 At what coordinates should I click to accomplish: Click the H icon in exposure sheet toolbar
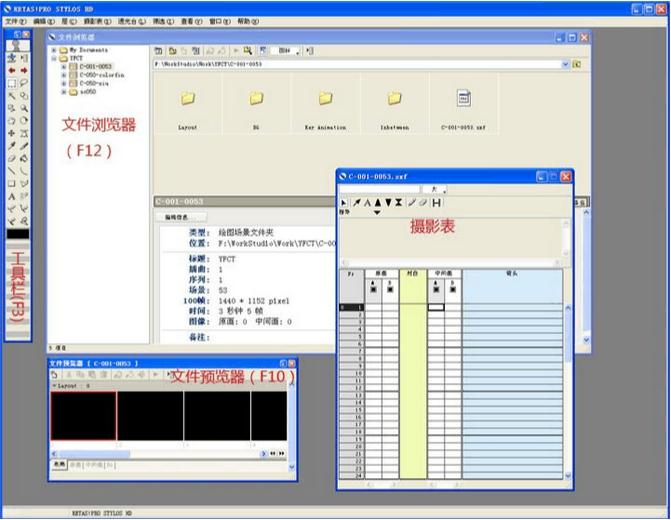[437, 203]
